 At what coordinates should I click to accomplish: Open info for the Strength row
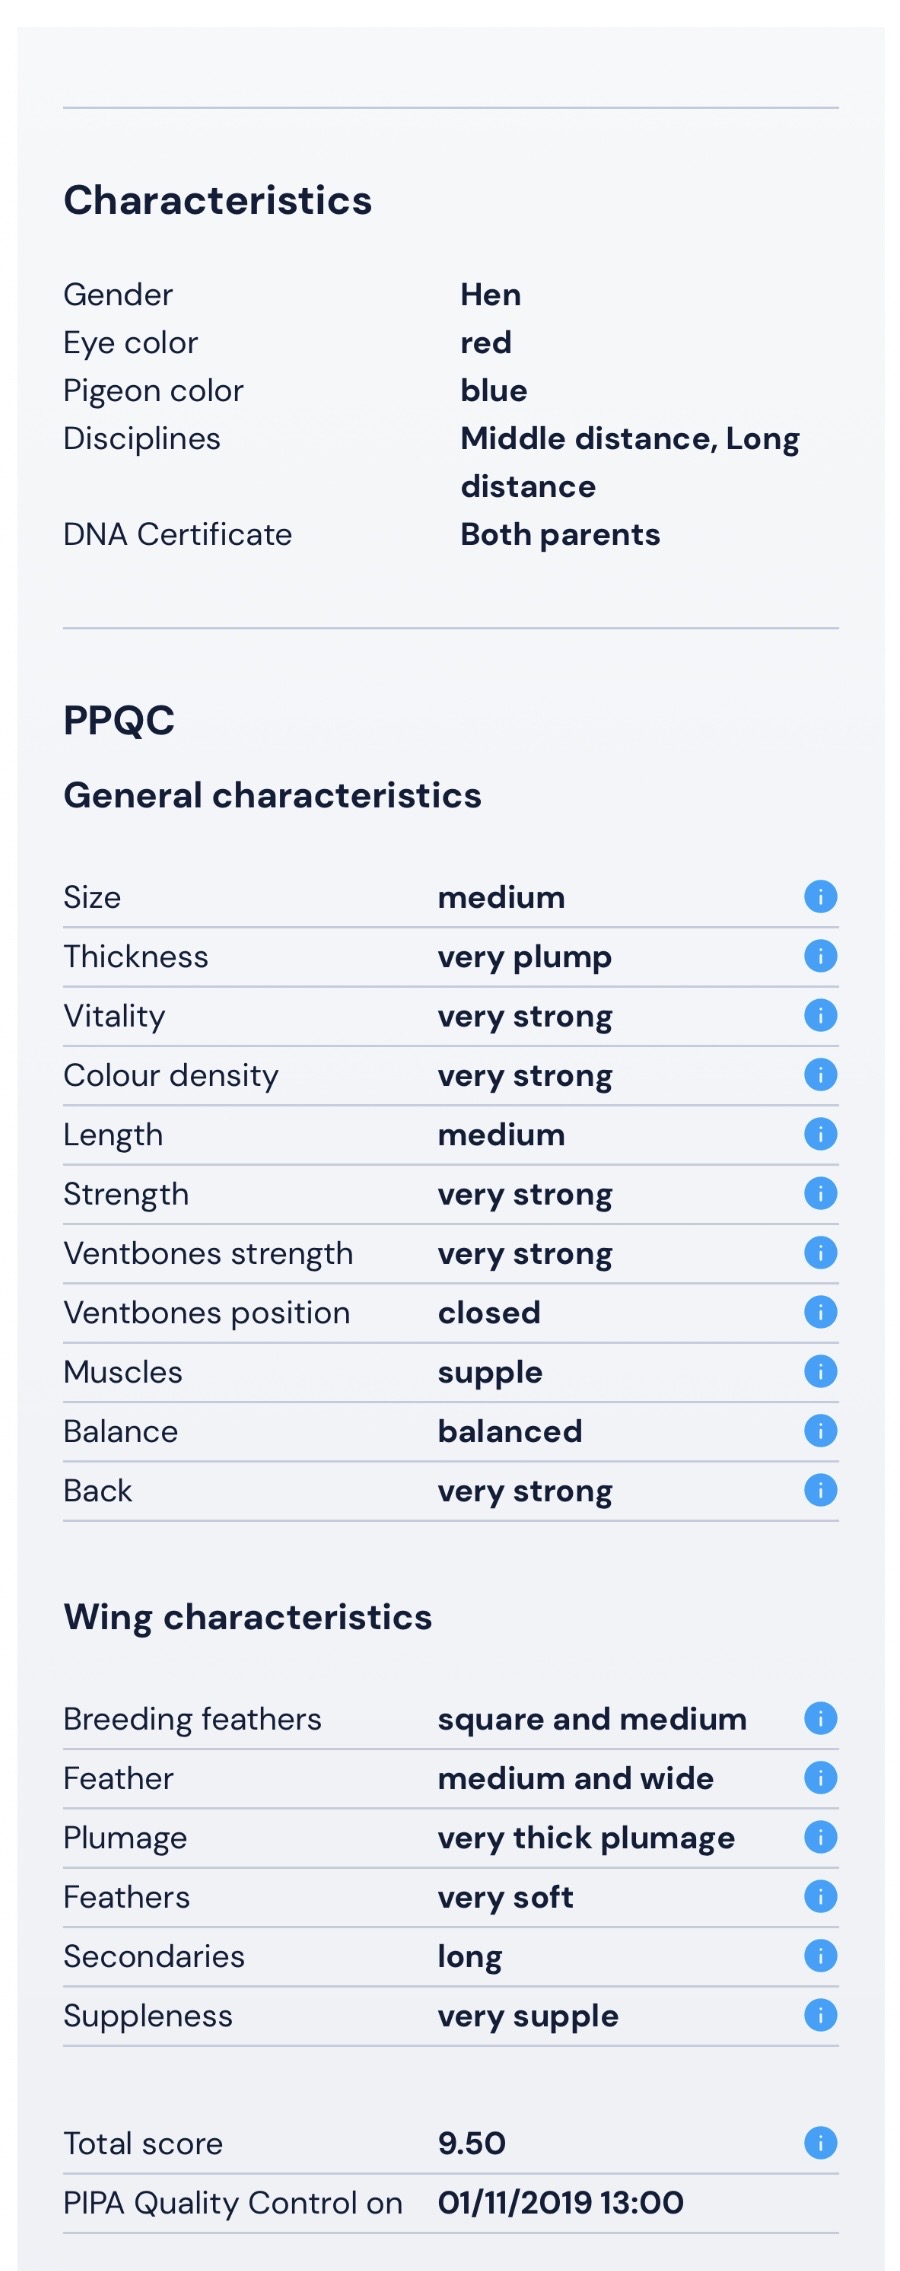820,1194
